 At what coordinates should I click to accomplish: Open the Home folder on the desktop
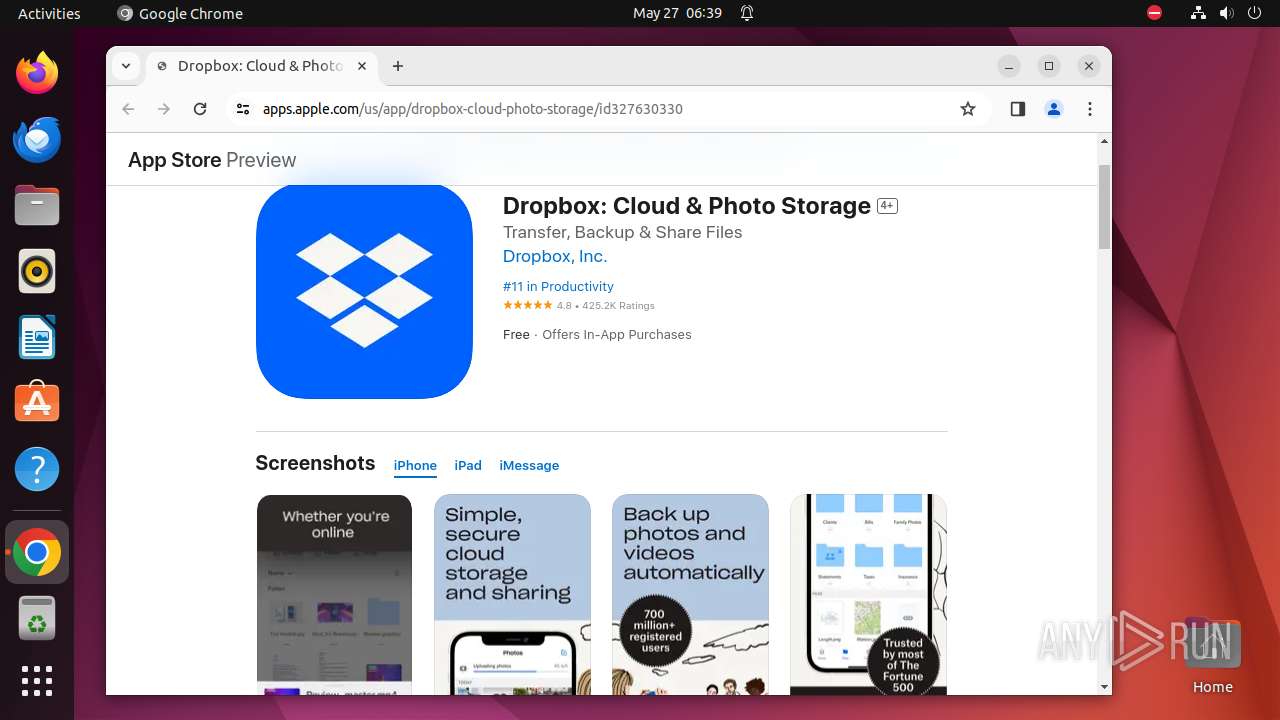[x=1212, y=656]
